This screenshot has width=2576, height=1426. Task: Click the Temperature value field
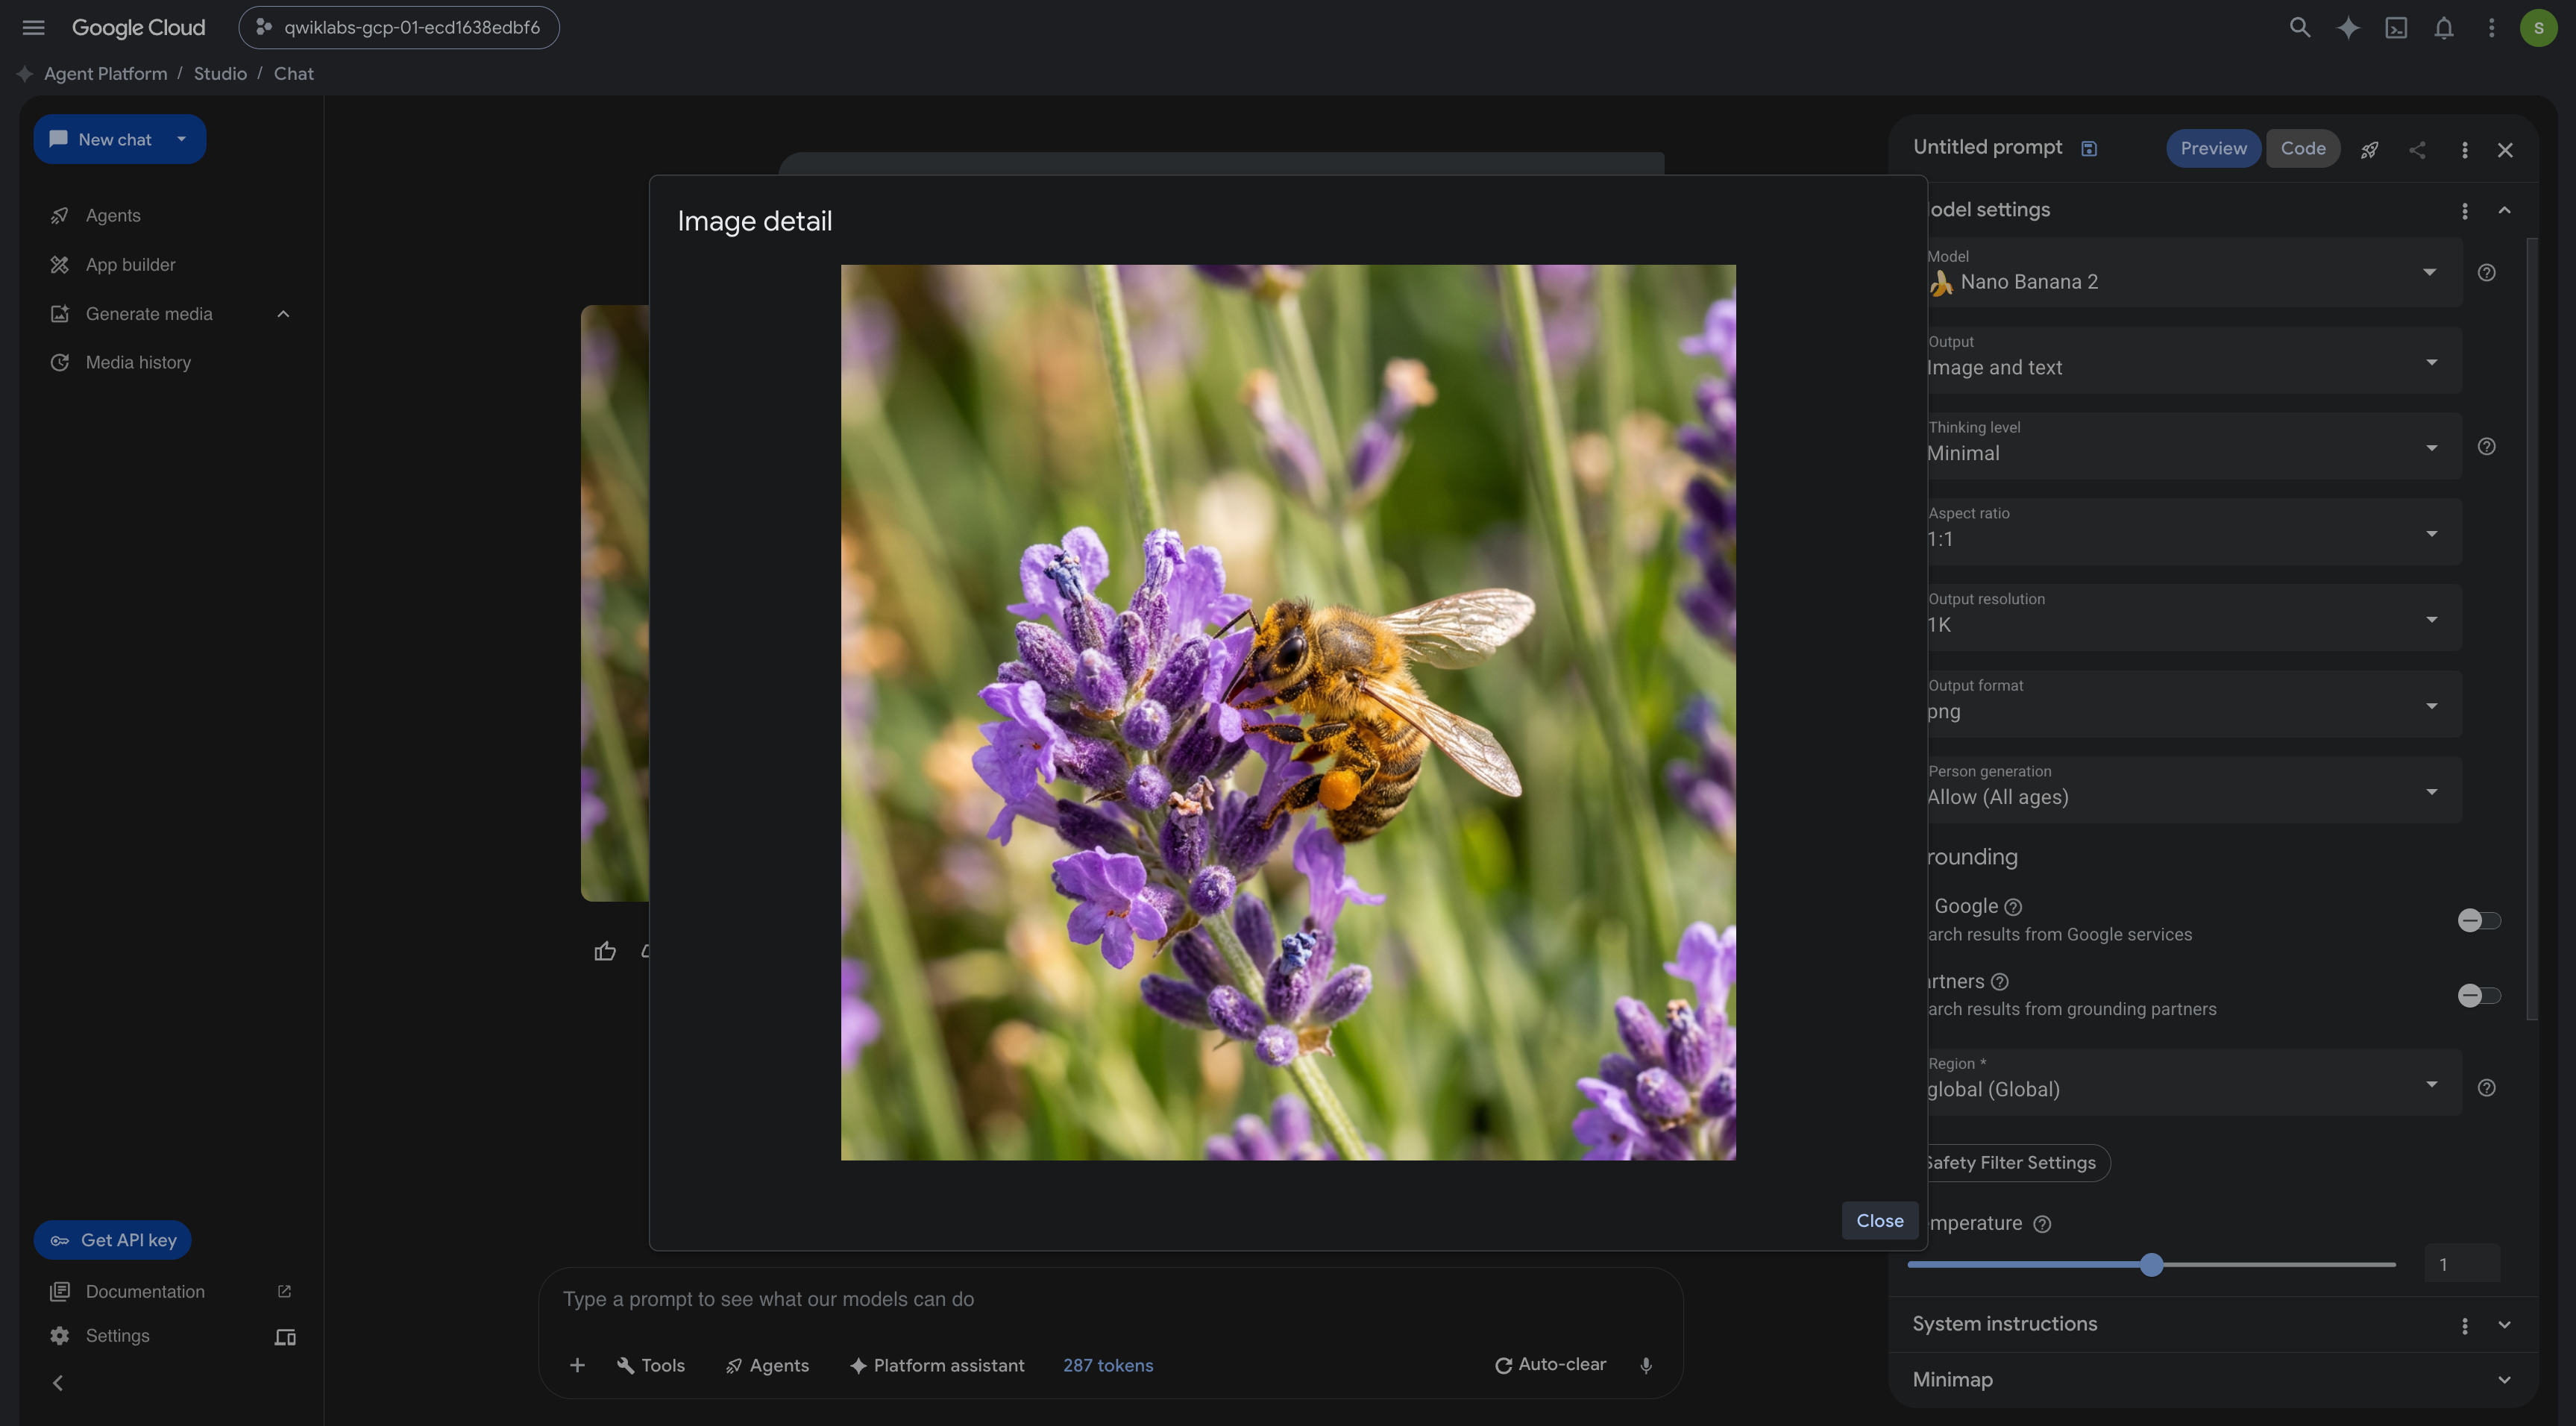click(x=2462, y=1265)
